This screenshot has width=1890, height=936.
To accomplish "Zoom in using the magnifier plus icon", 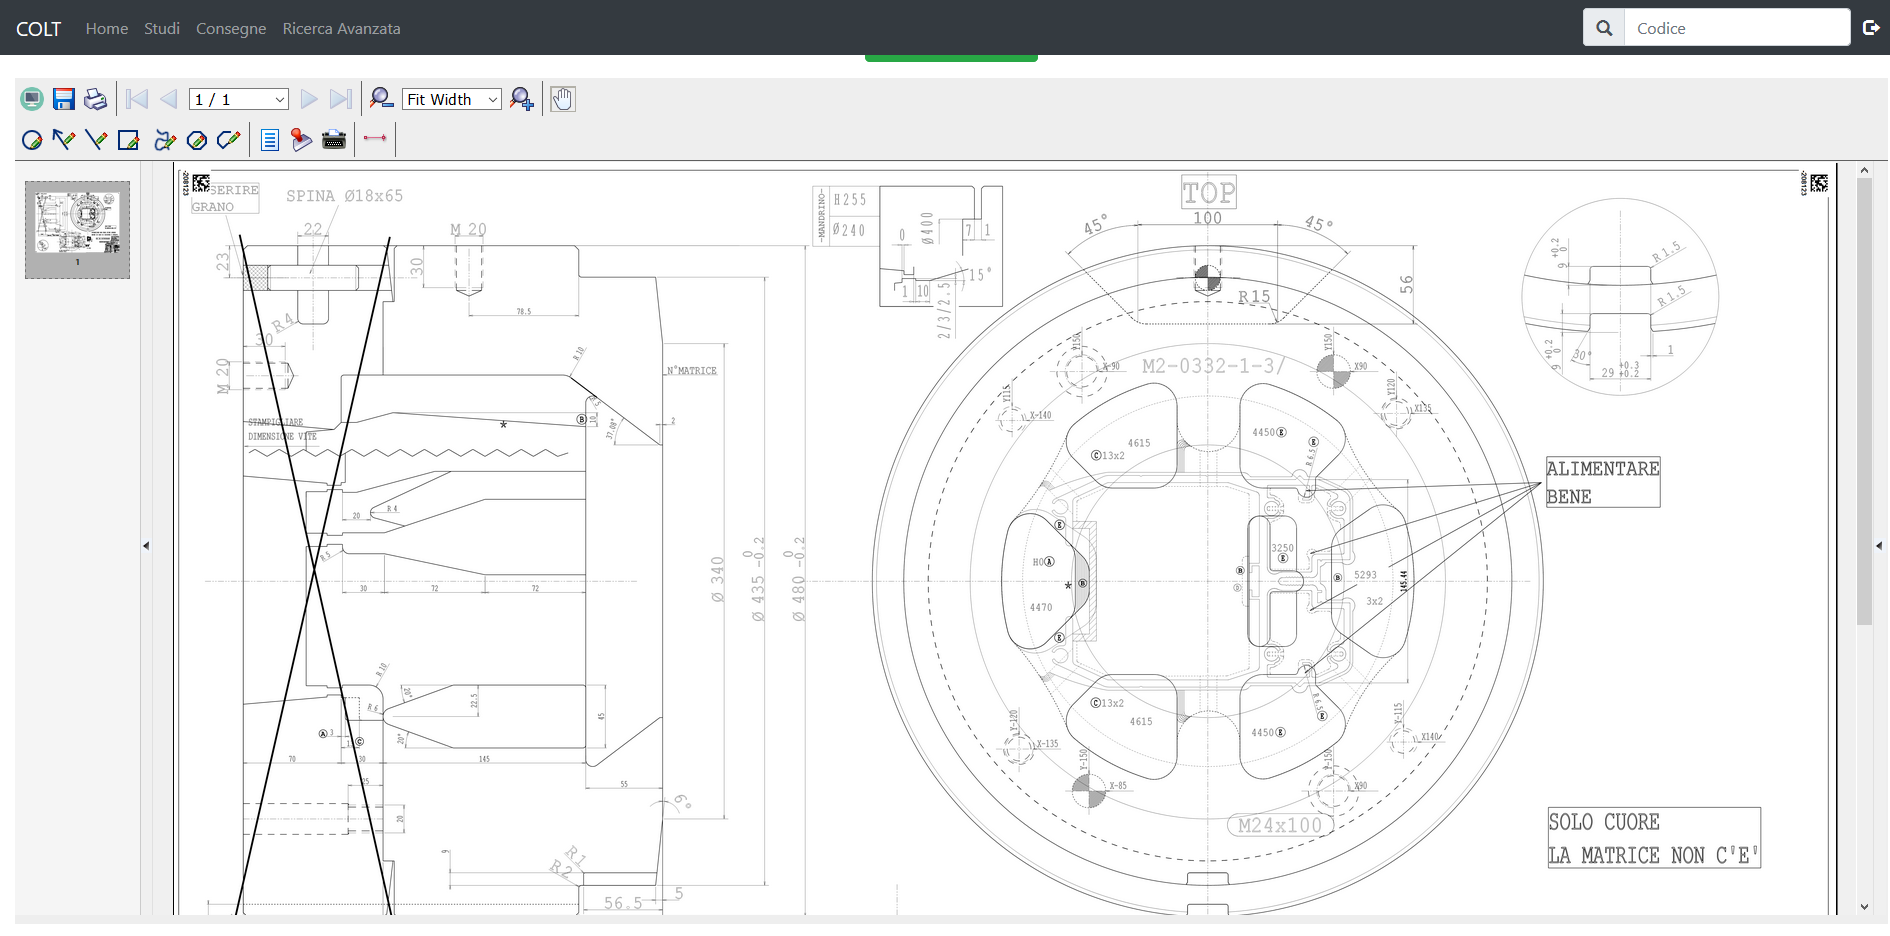I will click(521, 99).
